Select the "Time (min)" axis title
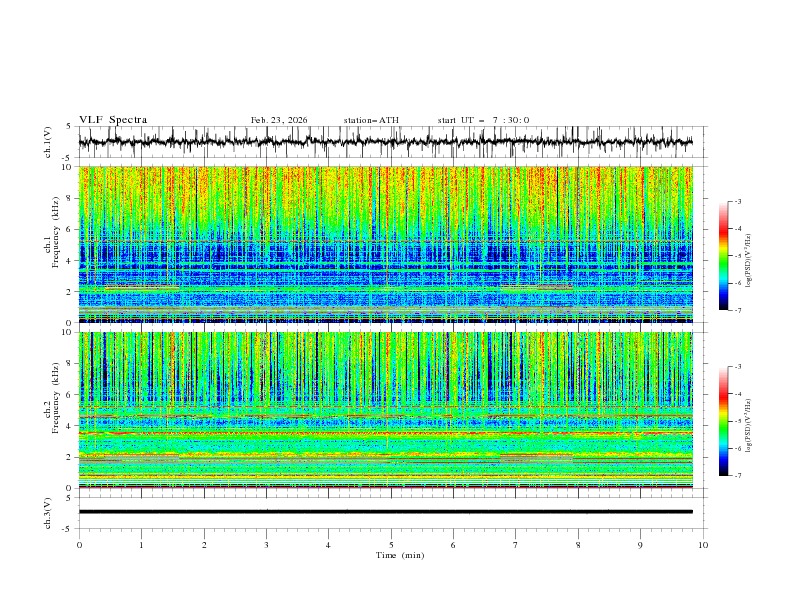Image resolution: width=792 pixels, height=612 pixels. pyautogui.click(x=400, y=555)
